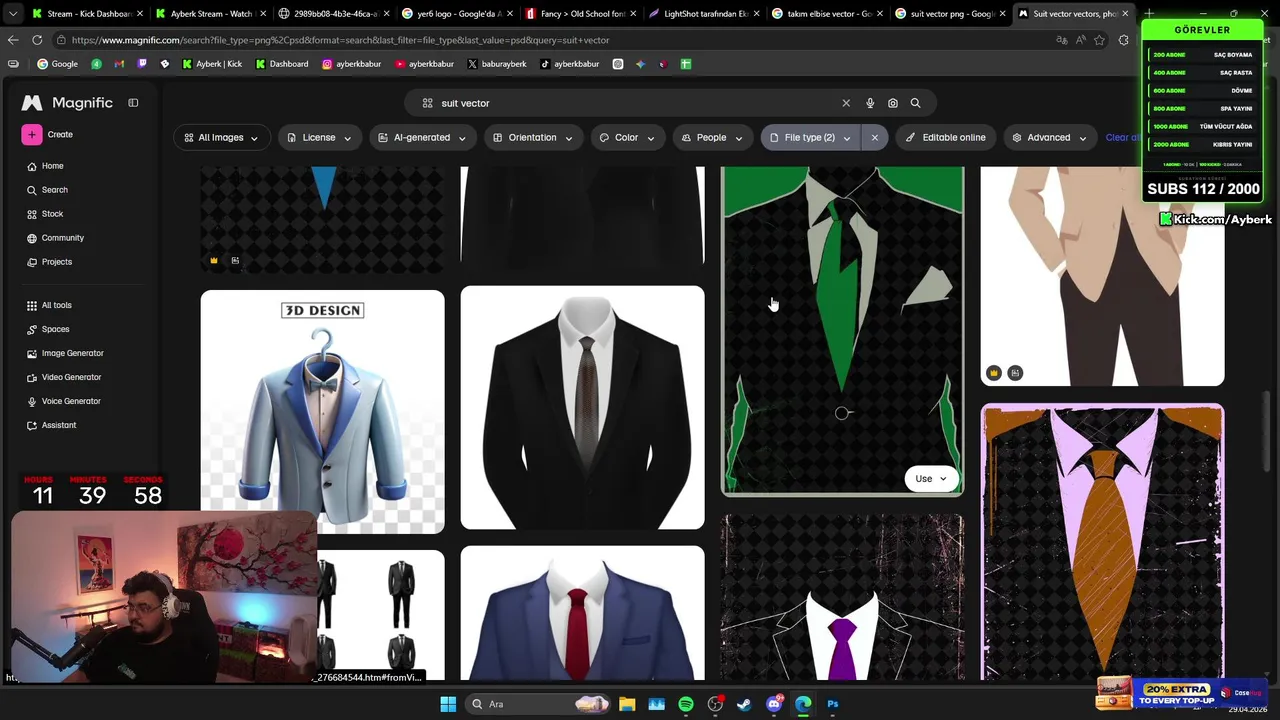
Task: Switch to the 'yer6 logo - Google'da' tab
Action: tap(457, 14)
